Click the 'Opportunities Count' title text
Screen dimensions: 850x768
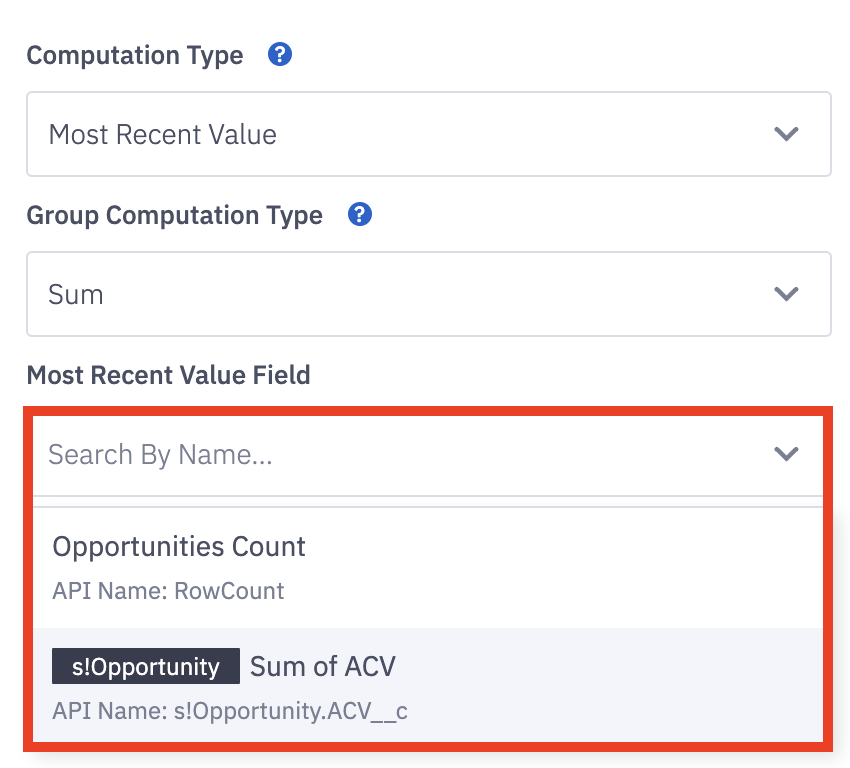(x=179, y=547)
